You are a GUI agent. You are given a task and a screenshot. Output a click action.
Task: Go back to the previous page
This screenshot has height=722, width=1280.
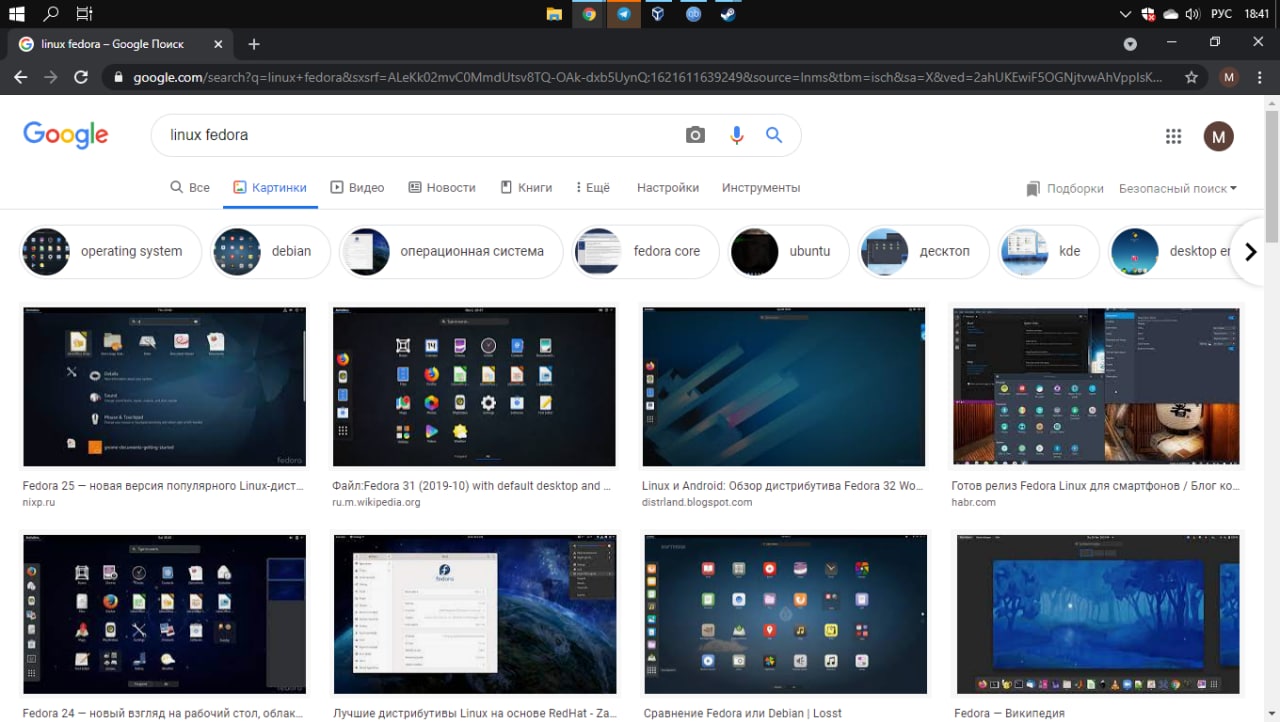20,77
